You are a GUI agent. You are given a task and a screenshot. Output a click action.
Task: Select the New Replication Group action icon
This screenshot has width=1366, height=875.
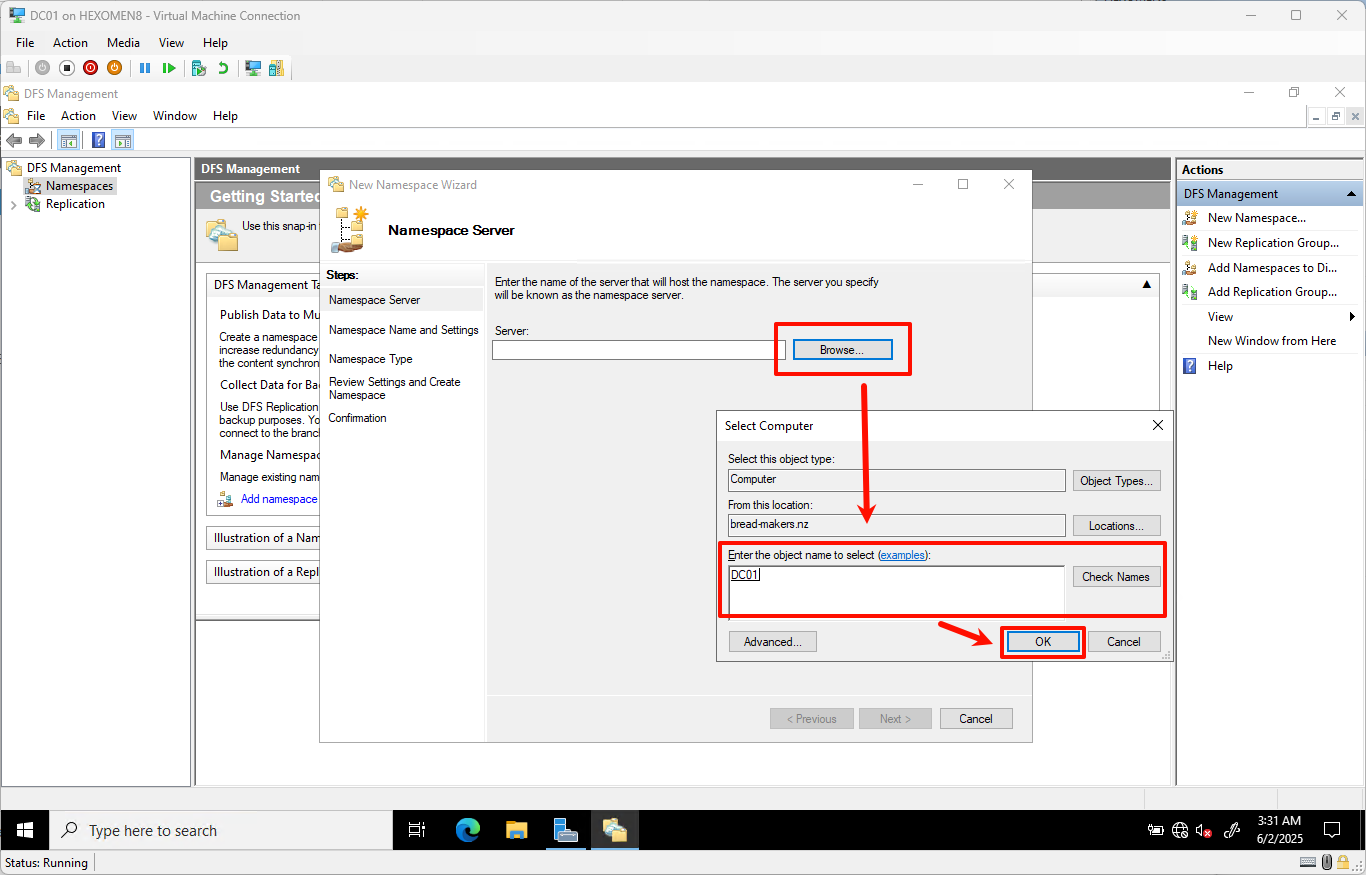[1190, 242]
